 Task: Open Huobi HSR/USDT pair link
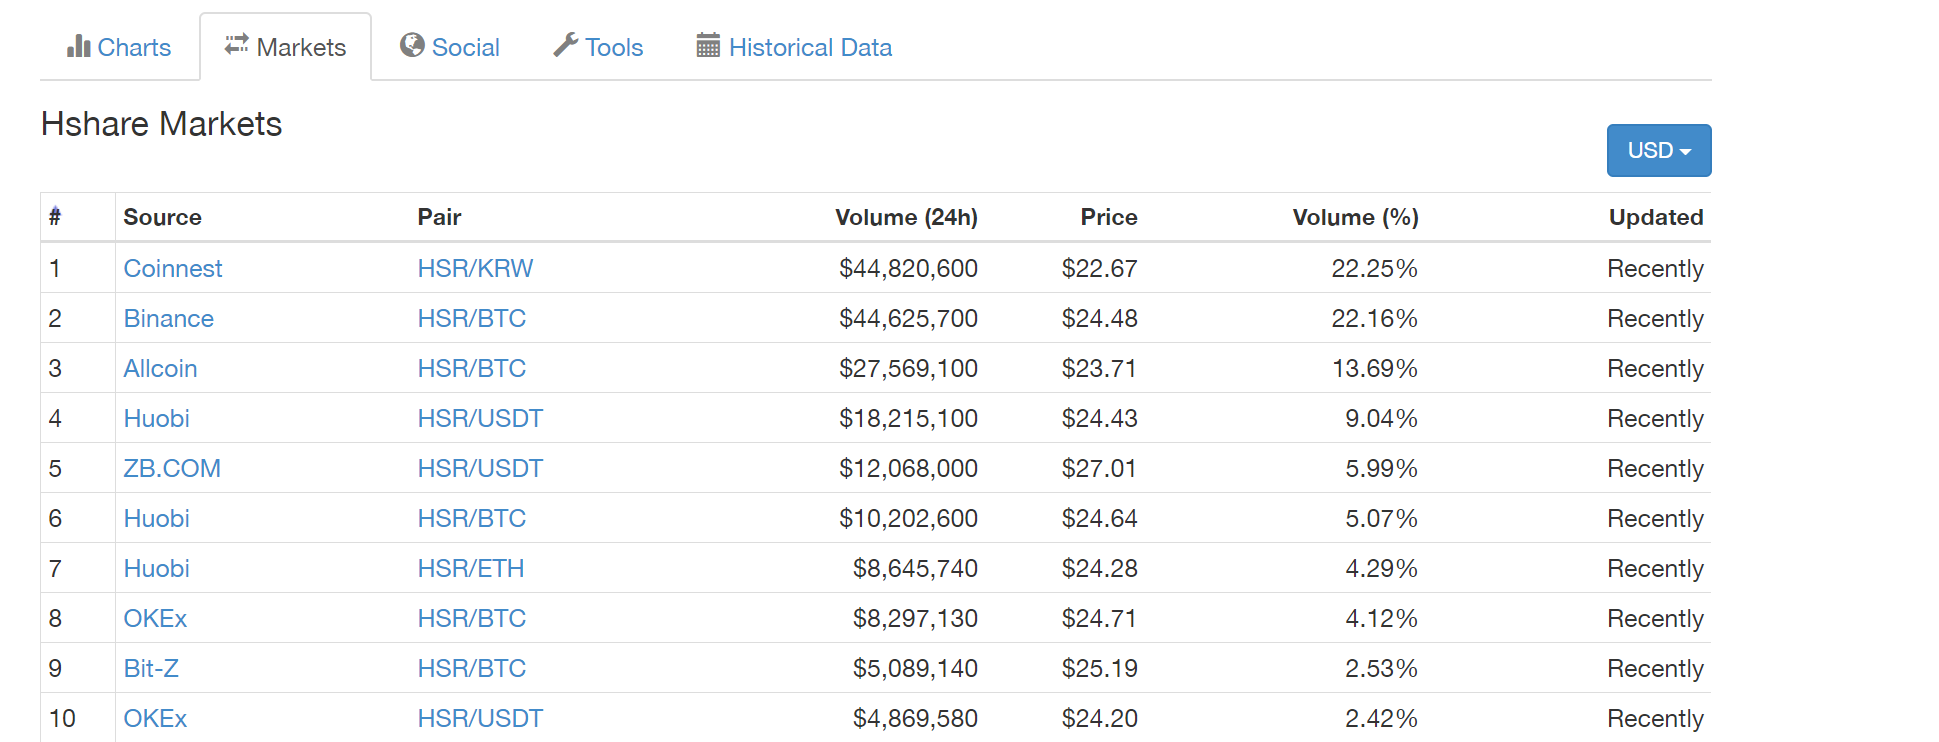click(480, 418)
